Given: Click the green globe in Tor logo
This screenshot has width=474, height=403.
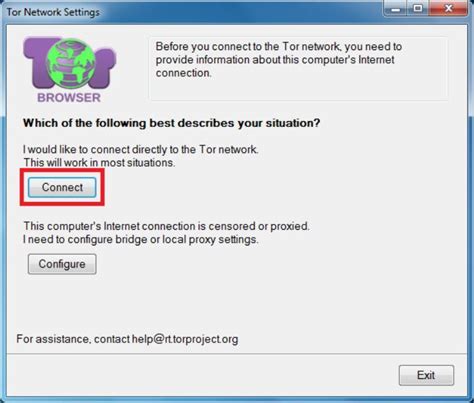Looking at the screenshot, I should pos(70,64).
